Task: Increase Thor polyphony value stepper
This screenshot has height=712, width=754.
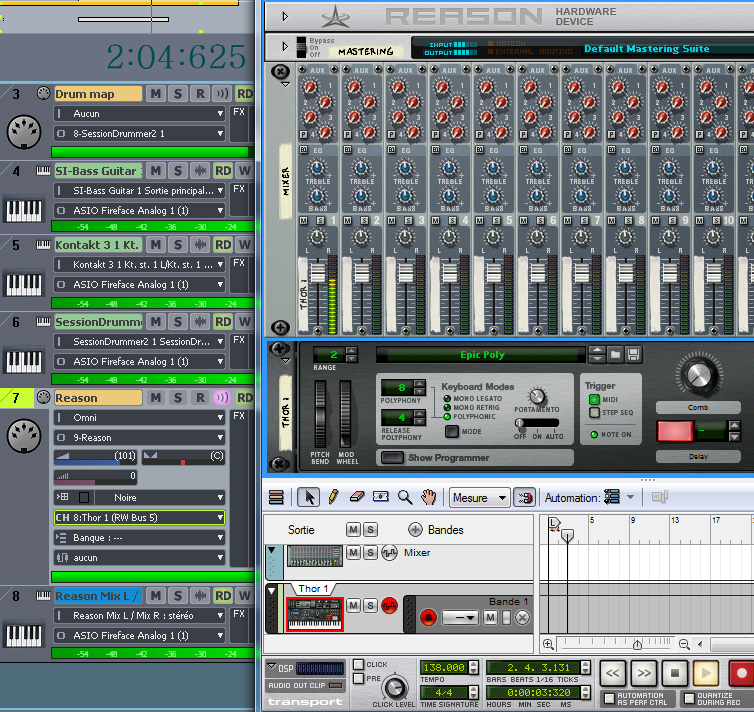Action: click(x=419, y=384)
